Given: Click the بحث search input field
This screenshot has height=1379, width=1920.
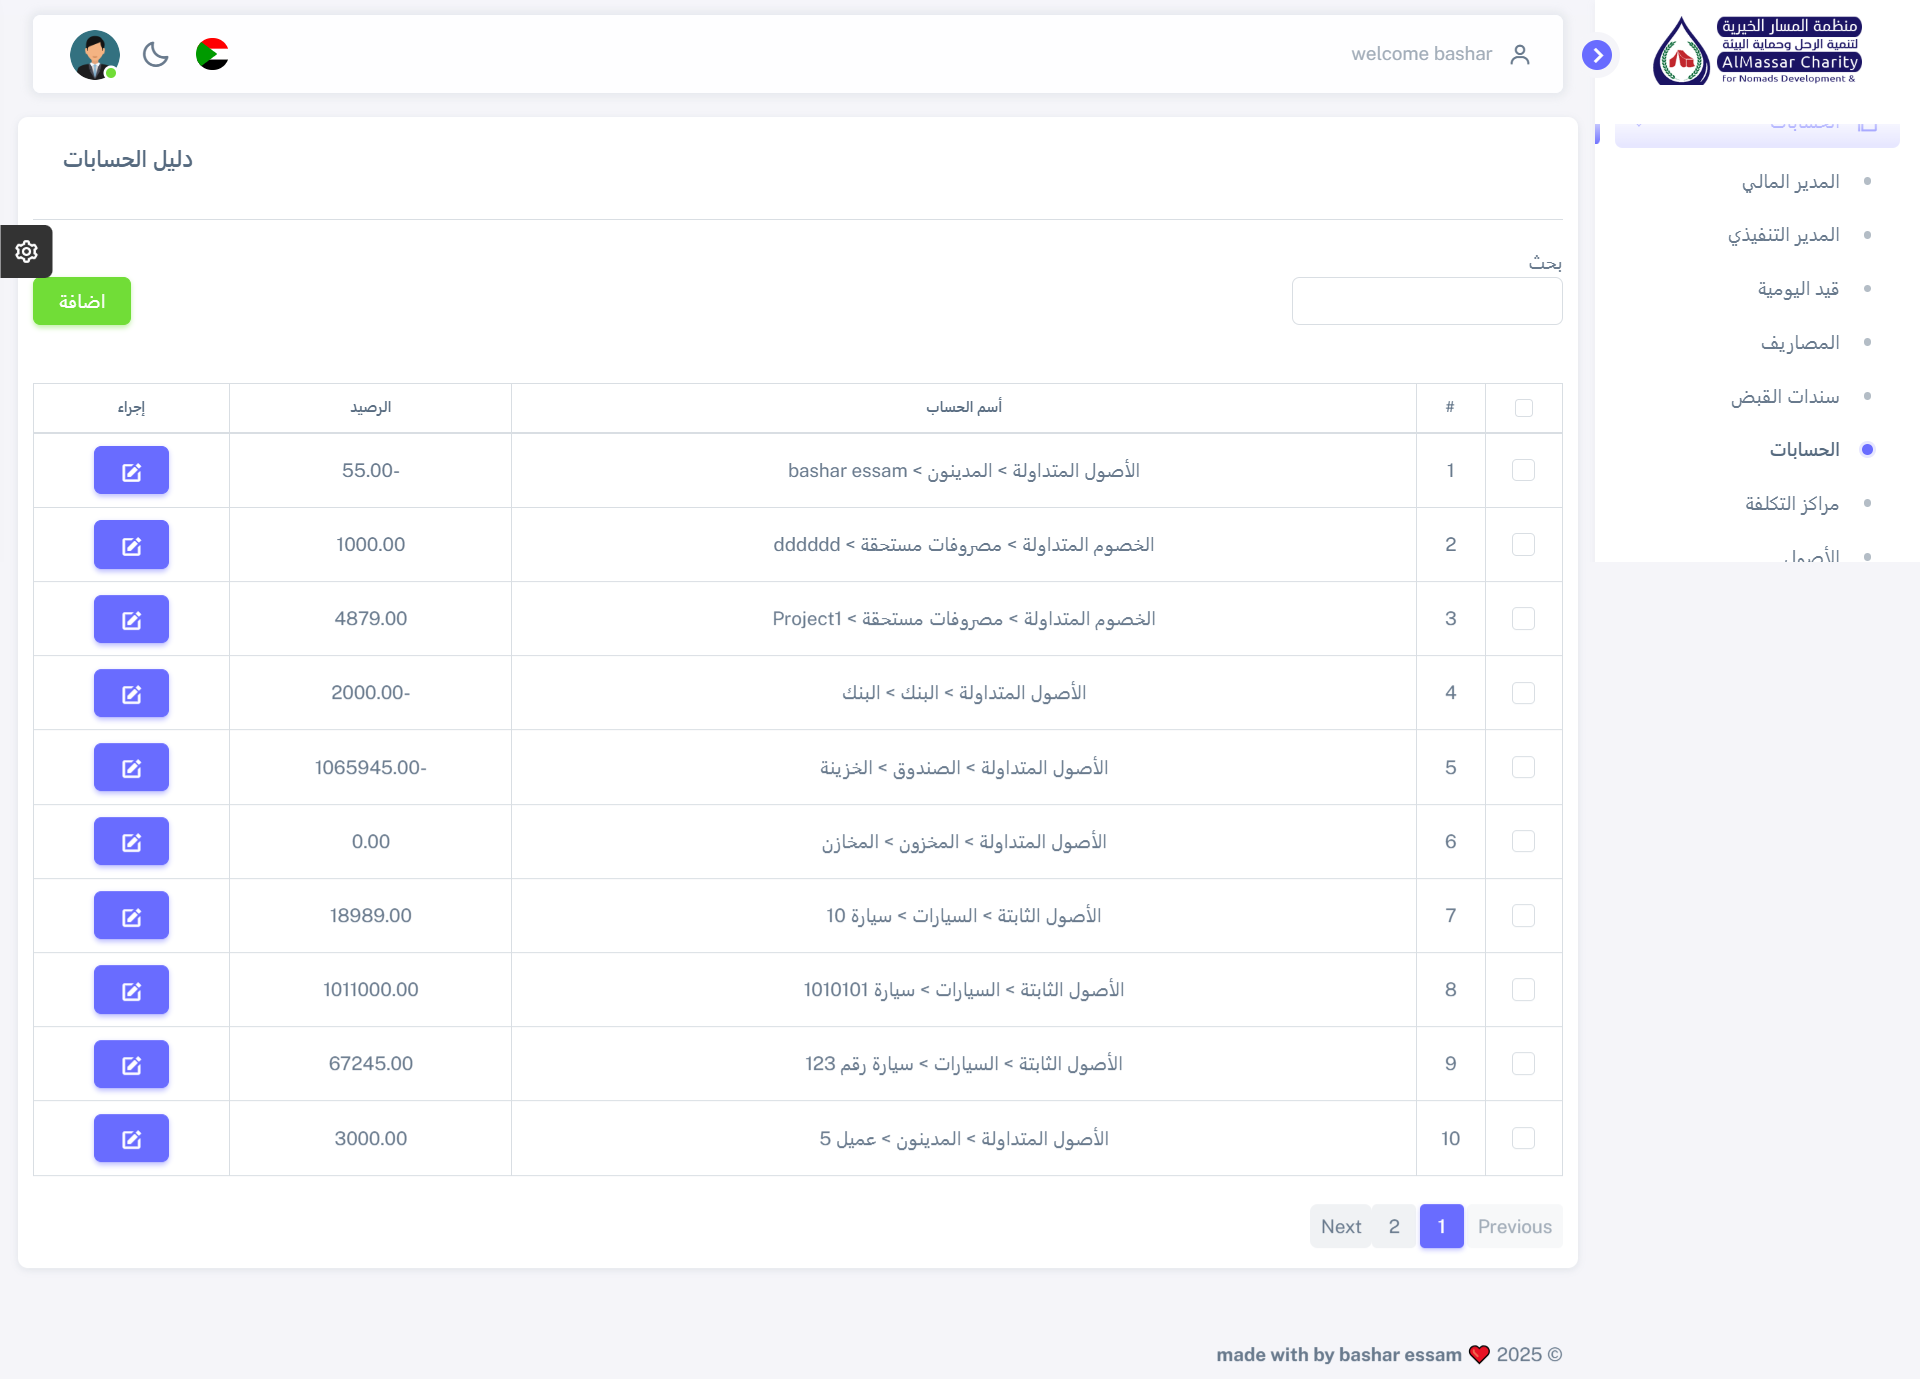Looking at the screenshot, I should 1426,301.
